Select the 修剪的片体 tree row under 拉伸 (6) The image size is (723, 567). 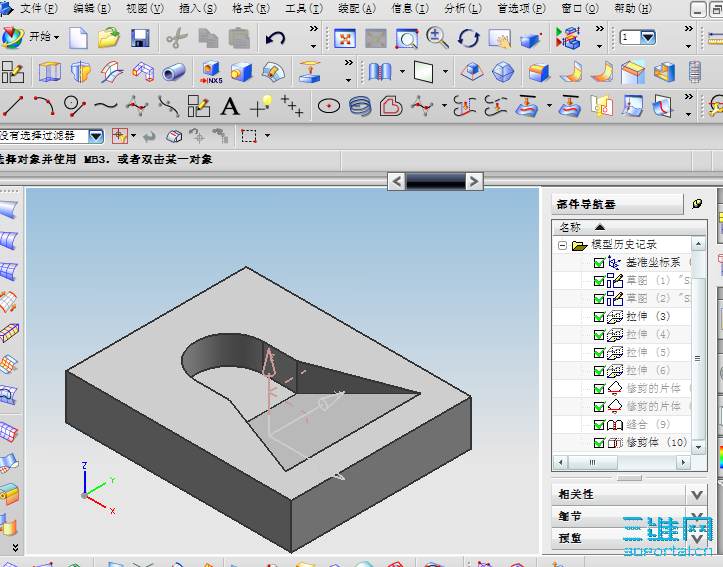[x=622, y=389]
